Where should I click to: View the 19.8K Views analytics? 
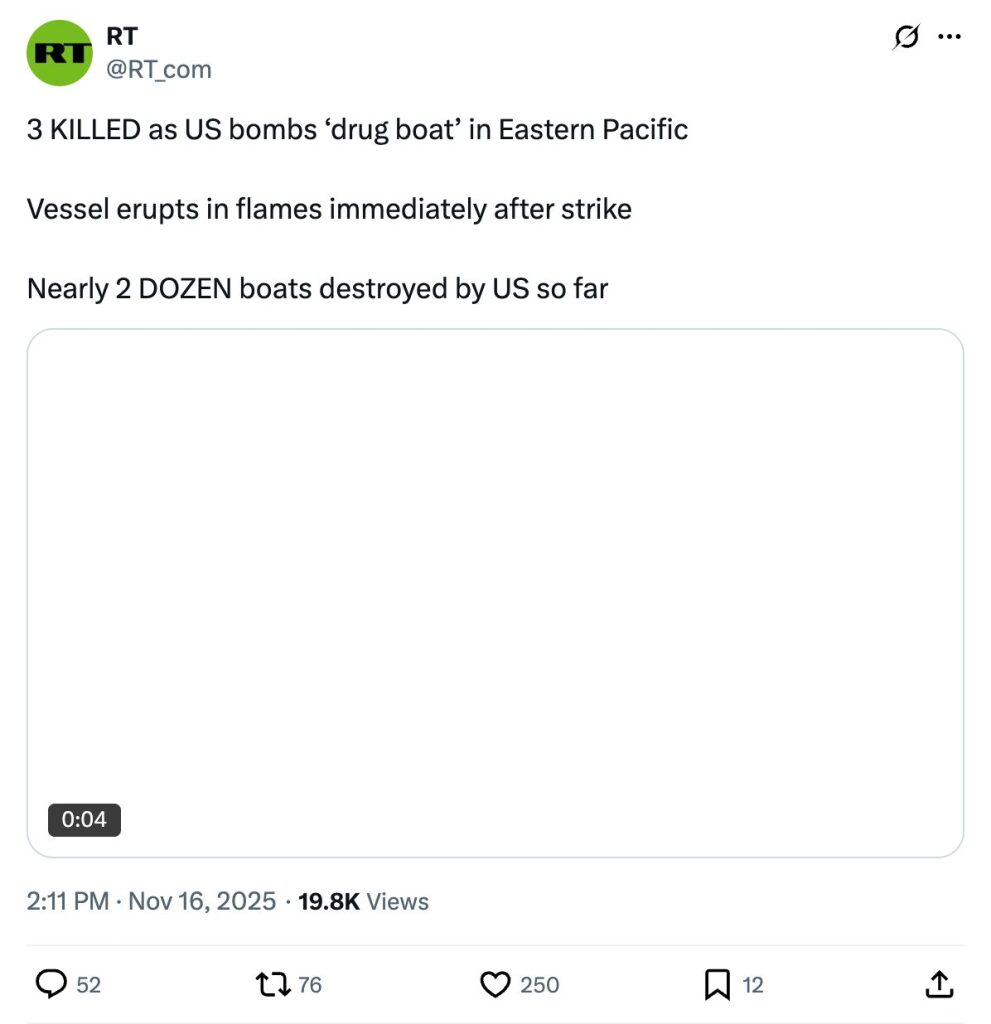(363, 901)
